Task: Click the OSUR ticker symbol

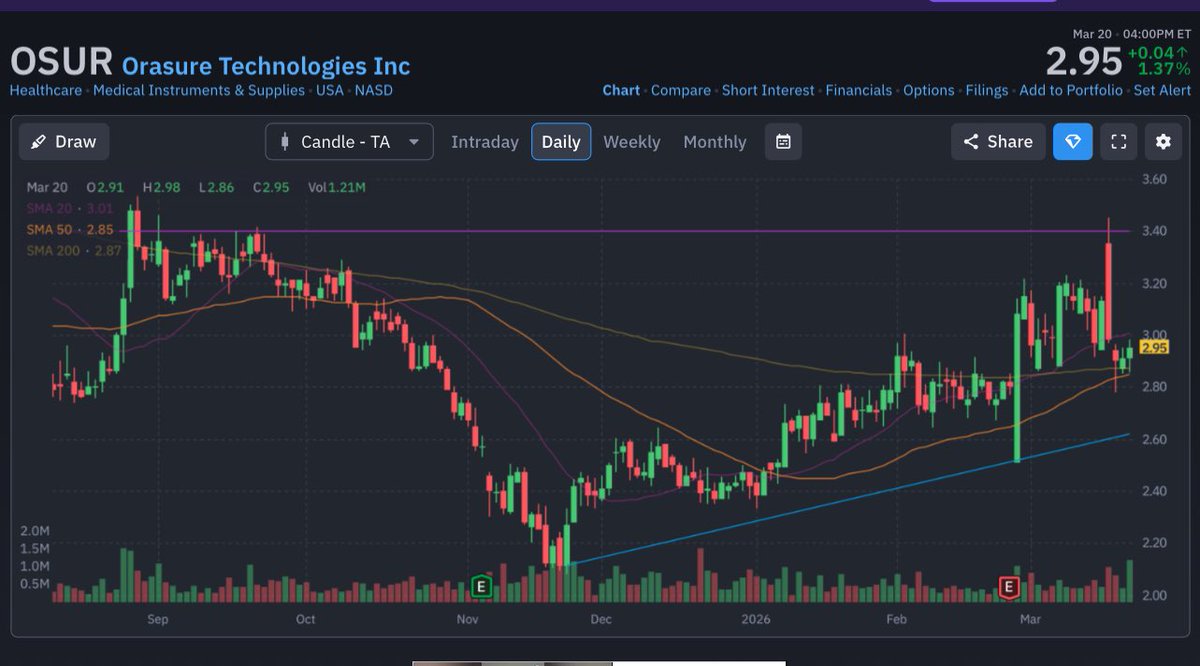Action: pyautogui.click(x=61, y=62)
